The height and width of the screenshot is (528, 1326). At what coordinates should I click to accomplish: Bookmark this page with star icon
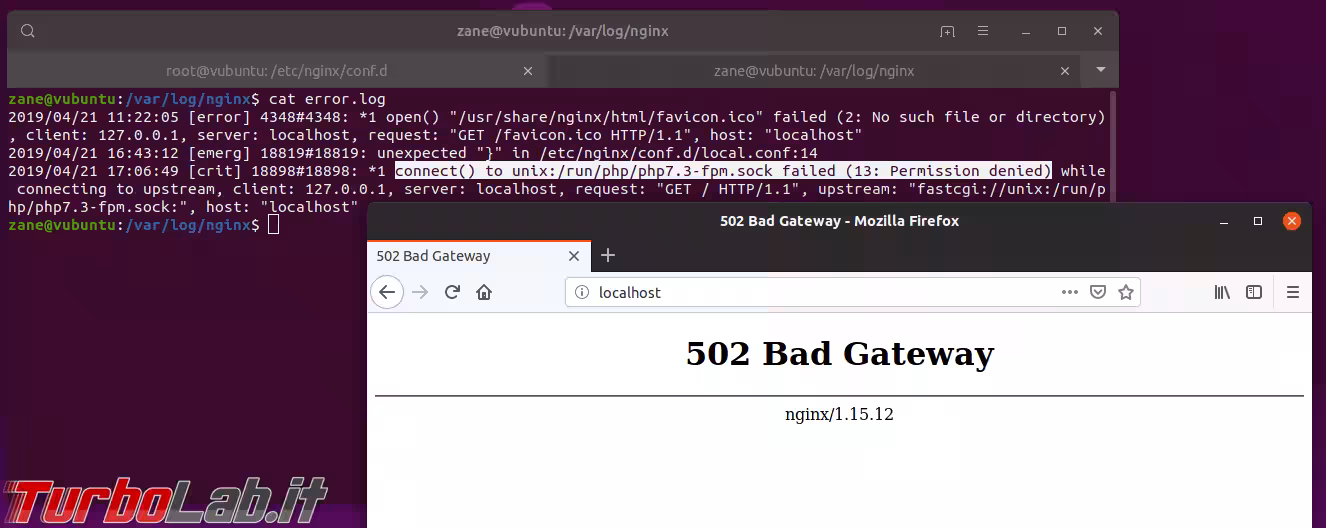[1126, 292]
